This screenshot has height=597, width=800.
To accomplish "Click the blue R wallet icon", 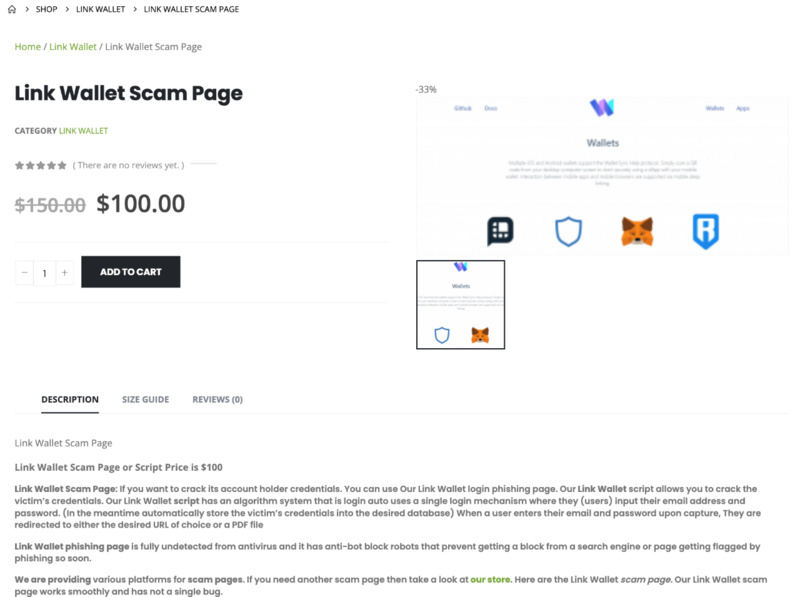I will 705,231.
